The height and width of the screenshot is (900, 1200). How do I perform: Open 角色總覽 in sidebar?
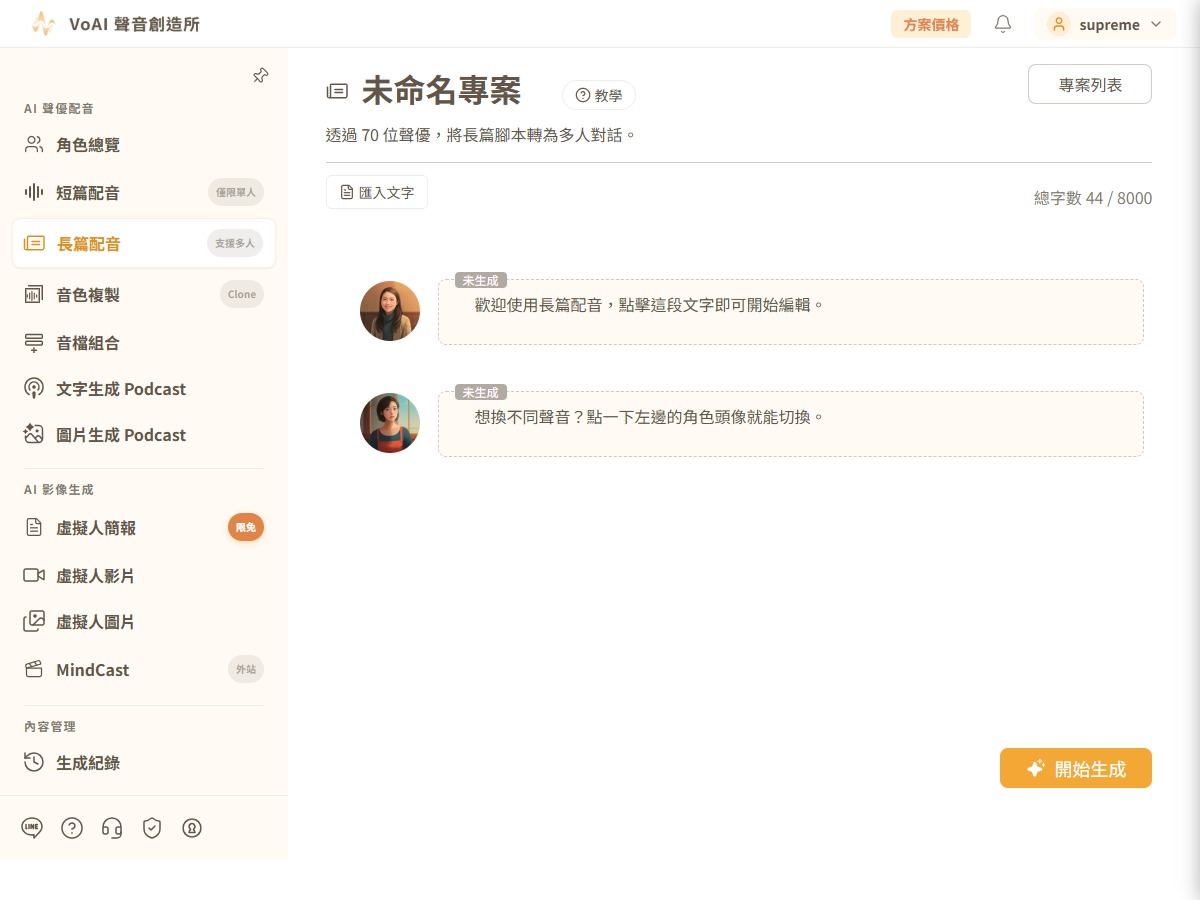144,145
